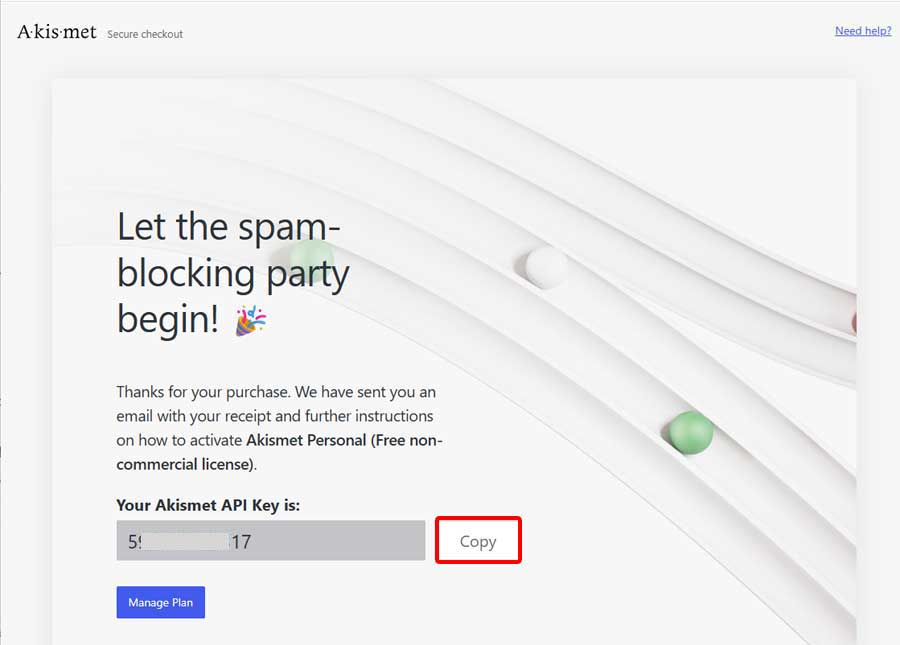The image size is (900, 645).
Task: Click the white ball on the track
Action: pyautogui.click(x=546, y=267)
